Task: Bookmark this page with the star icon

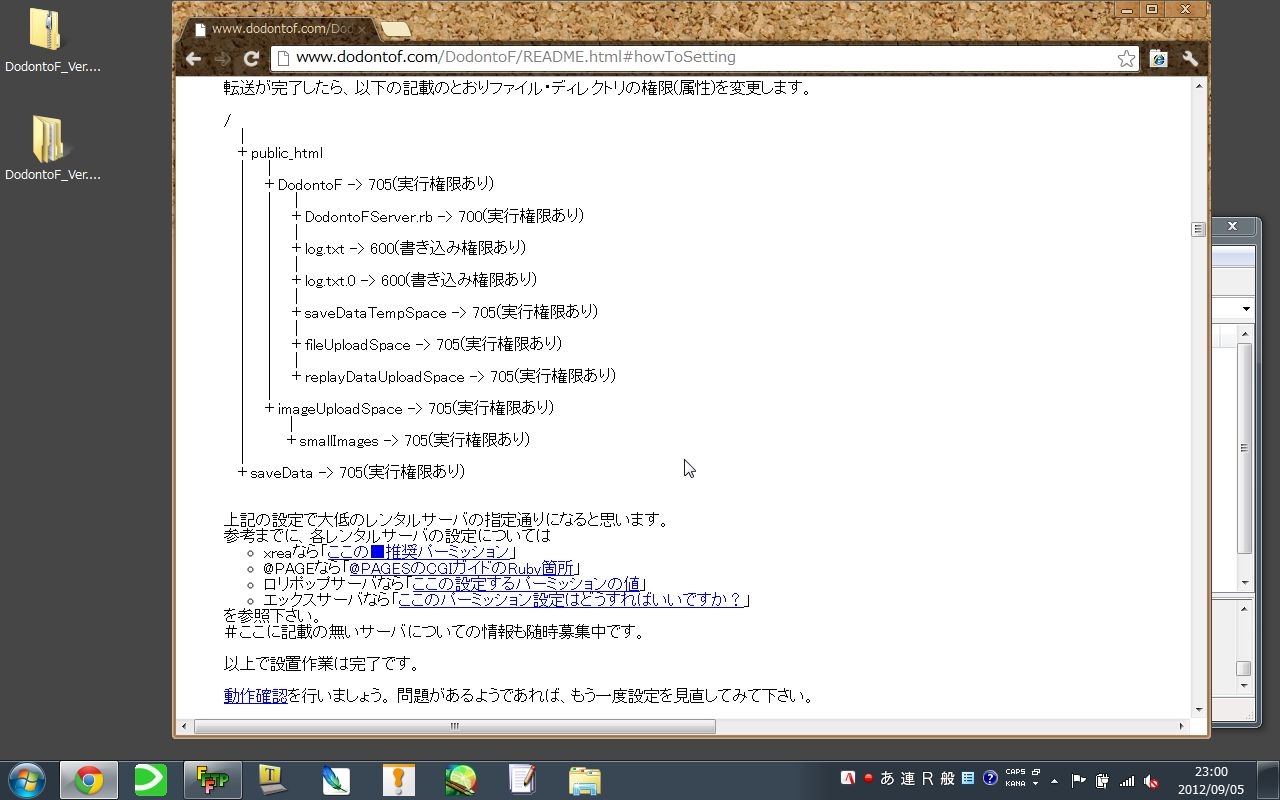Action: click(x=1126, y=58)
